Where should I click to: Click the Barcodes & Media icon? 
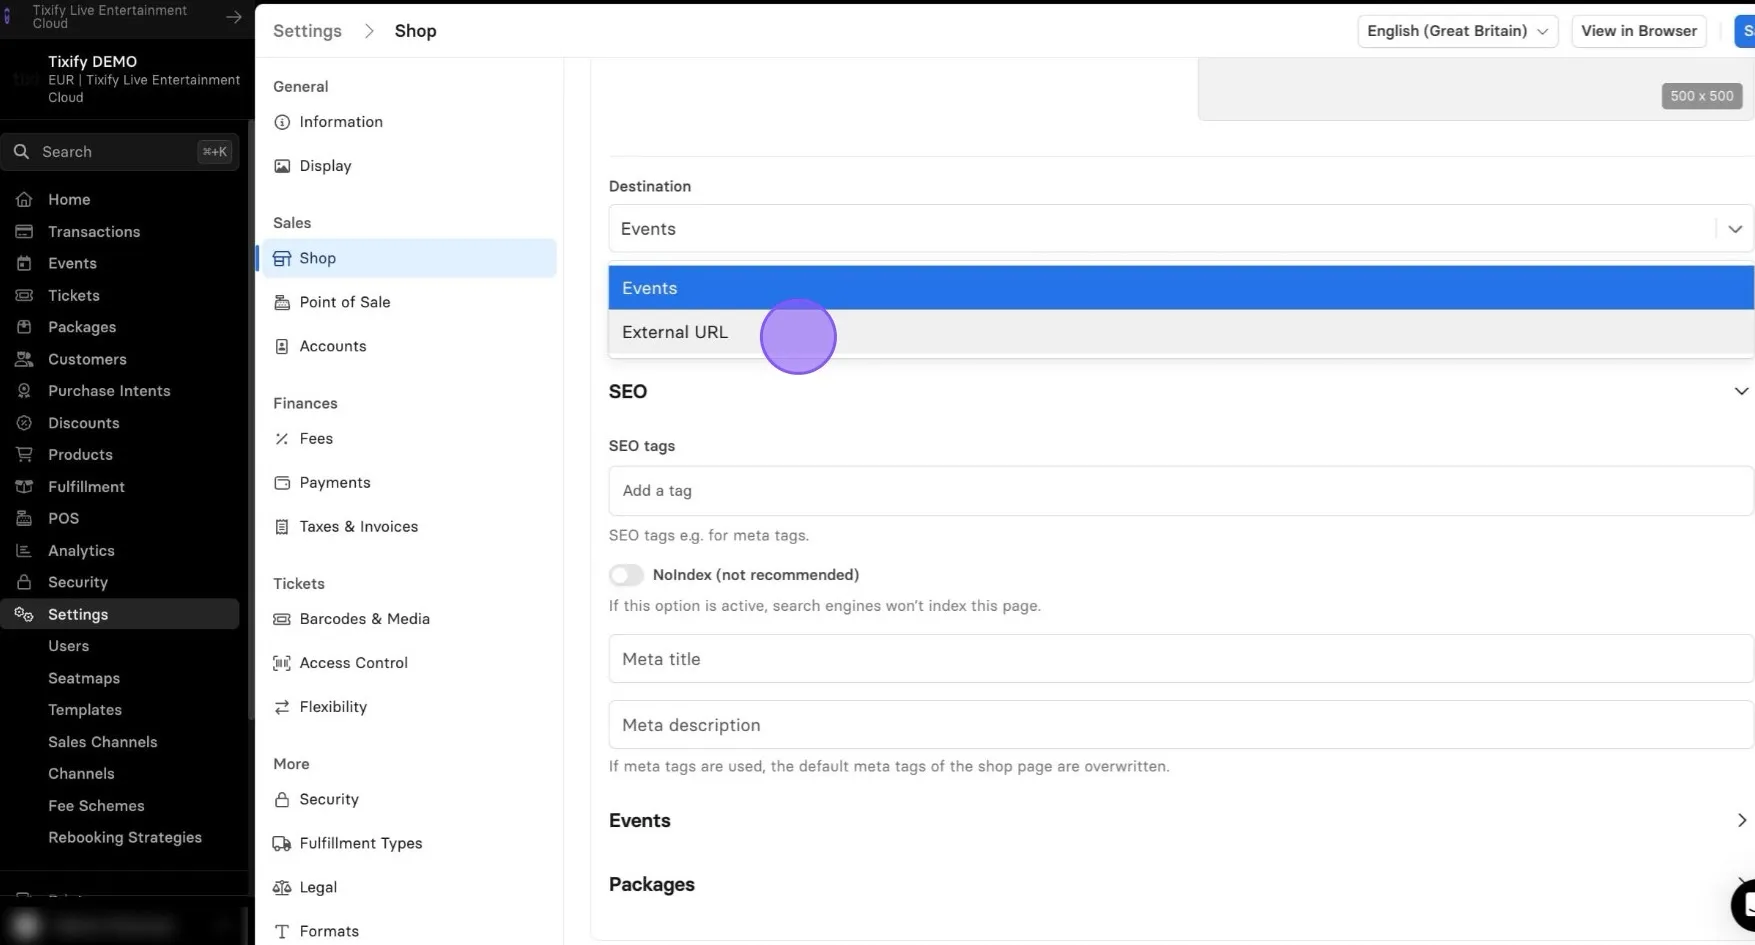[282, 619]
